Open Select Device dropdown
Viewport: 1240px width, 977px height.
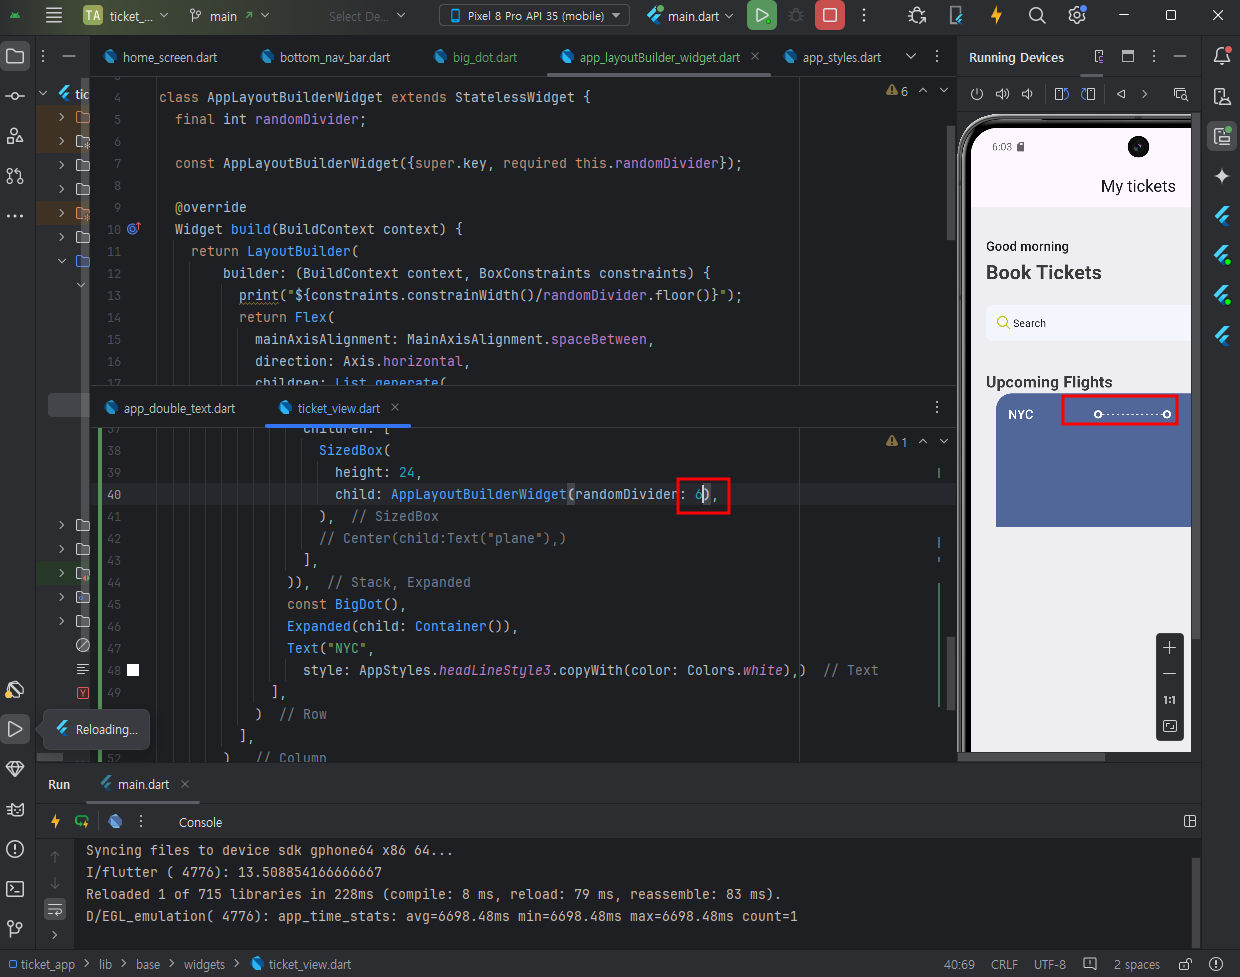coord(367,15)
